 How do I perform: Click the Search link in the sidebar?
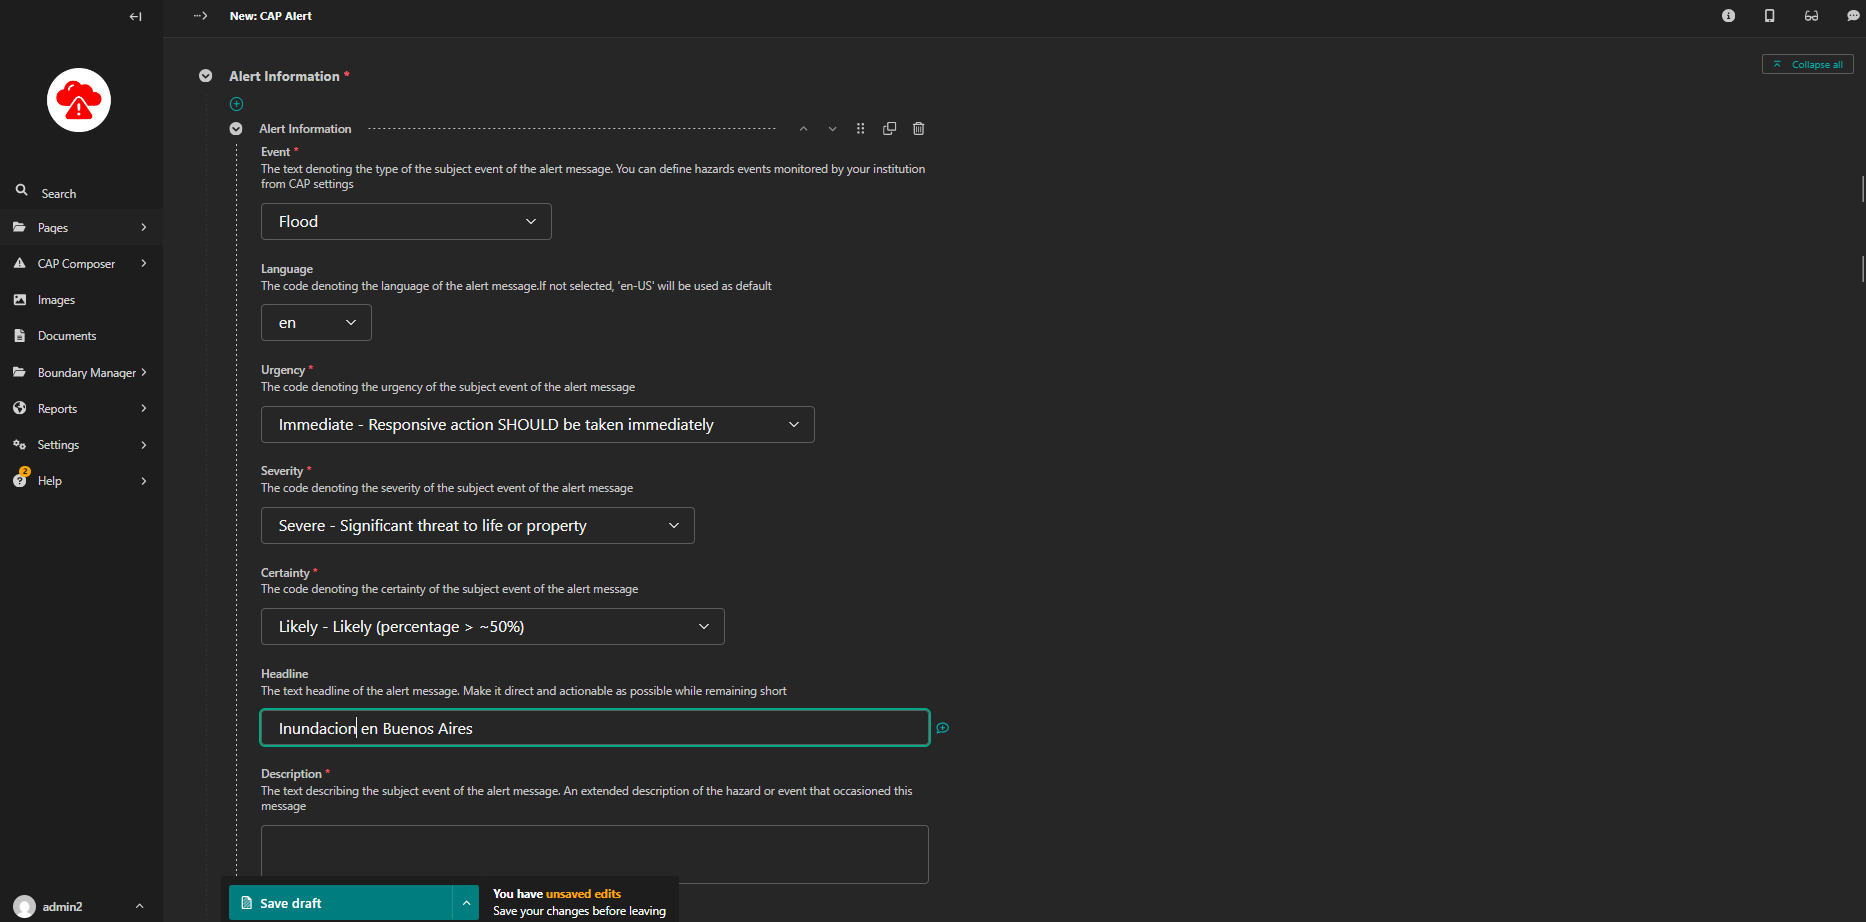(x=59, y=194)
